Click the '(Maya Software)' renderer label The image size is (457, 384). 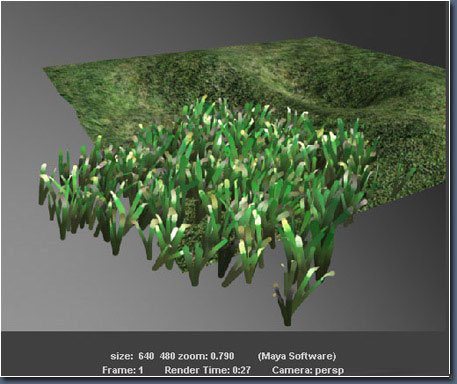(x=297, y=356)
